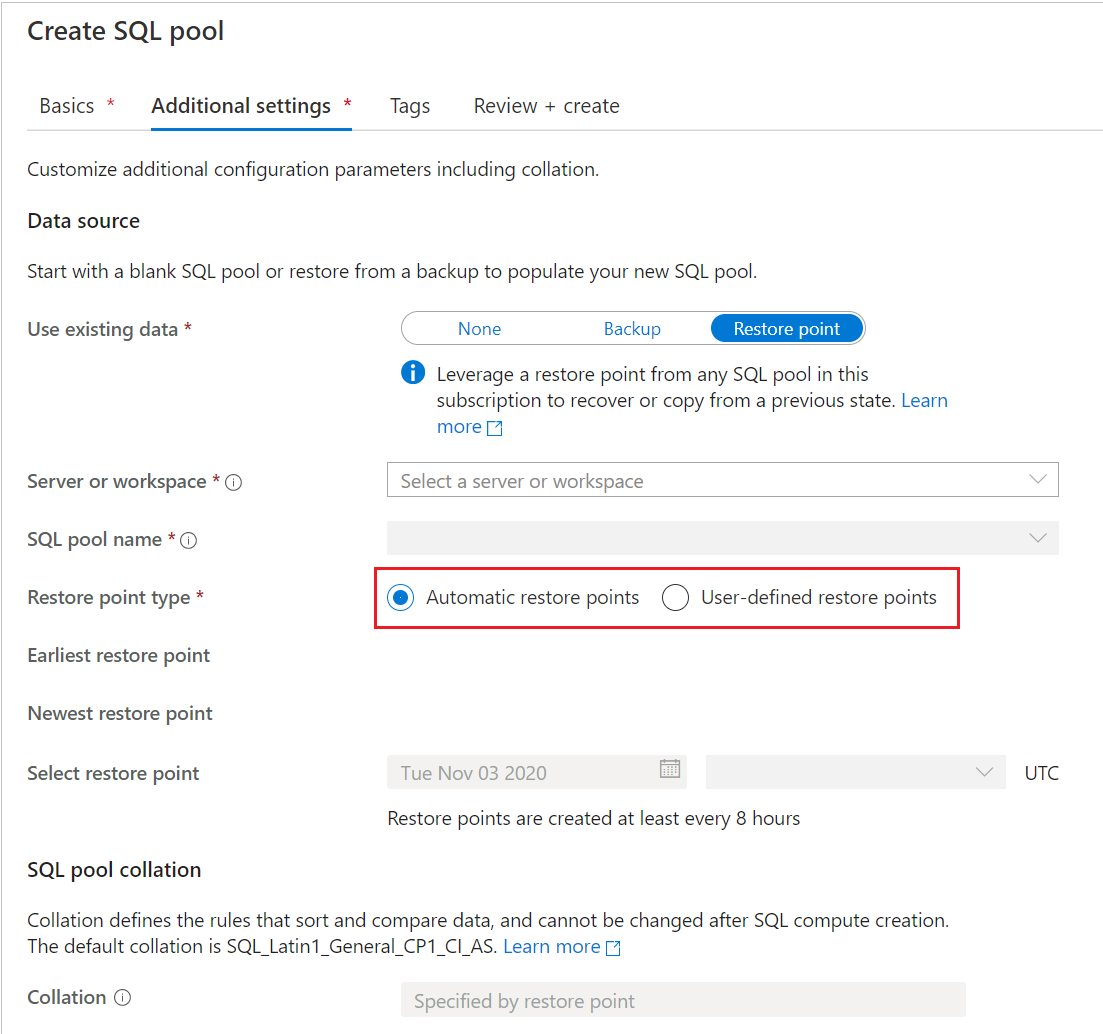Select Automatic restore points
1103x1034 pixels.
(402, 597)
